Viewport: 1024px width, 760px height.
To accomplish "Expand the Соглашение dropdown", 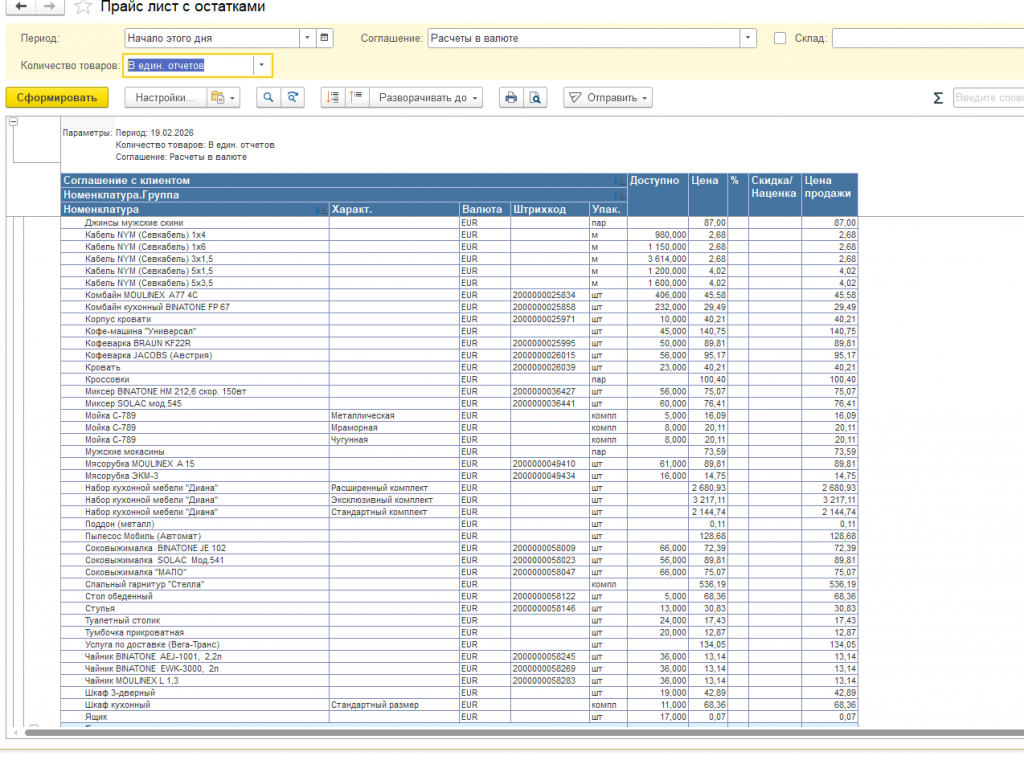I will (748, 38).
